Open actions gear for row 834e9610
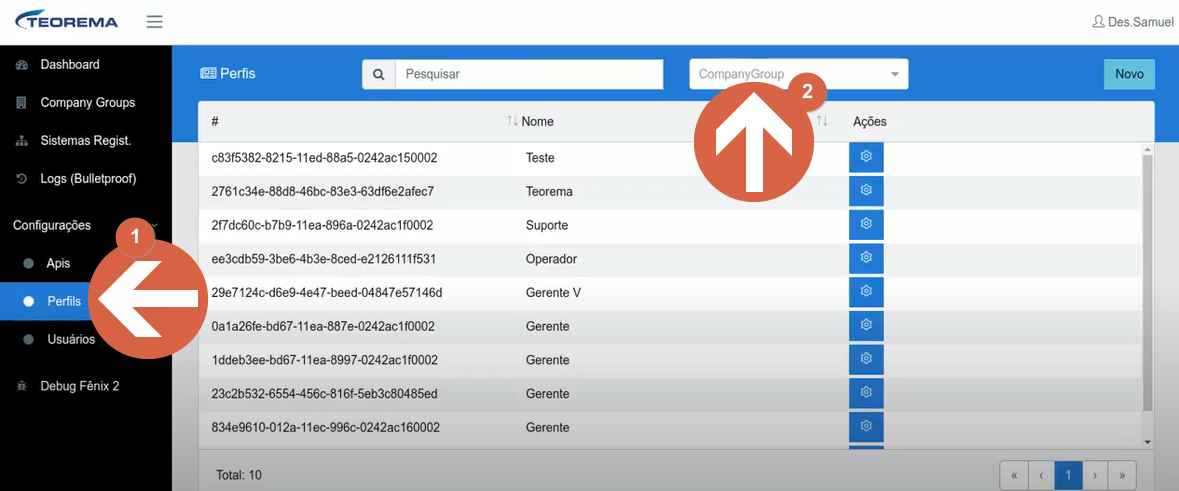 pyautogui.click(x=866, y=426)
